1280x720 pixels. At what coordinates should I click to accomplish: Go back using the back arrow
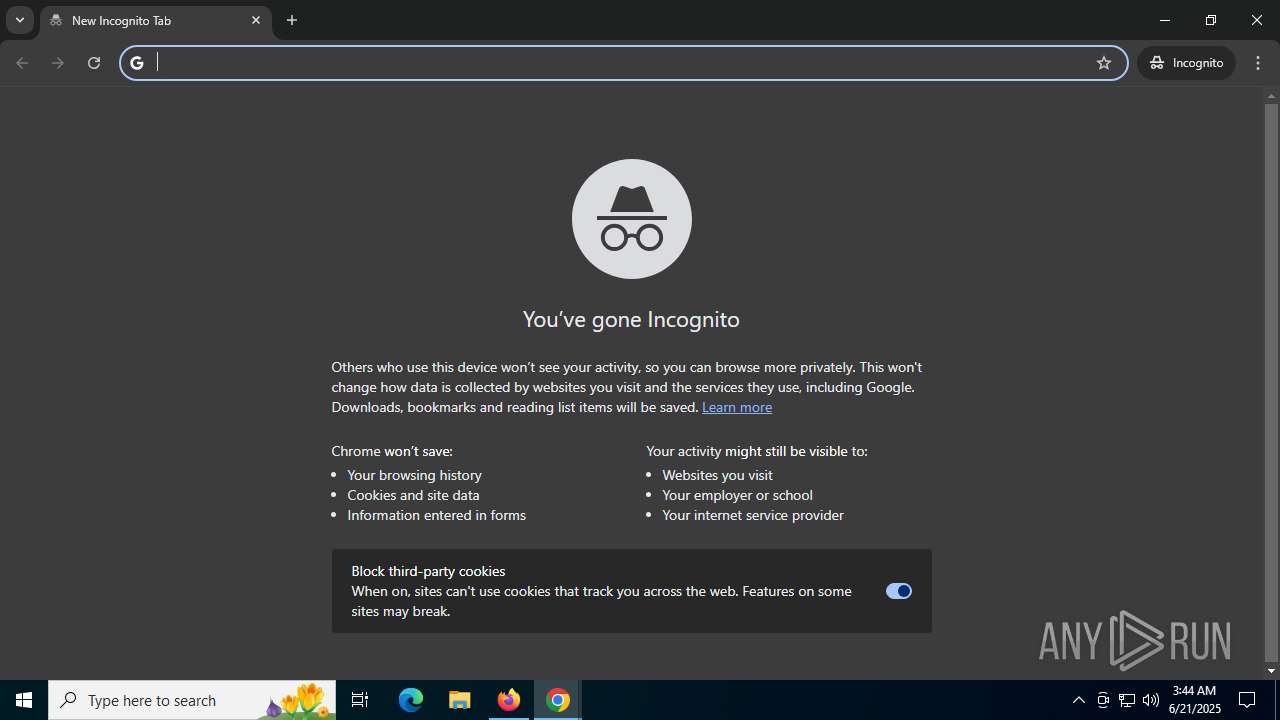point(22,63)
